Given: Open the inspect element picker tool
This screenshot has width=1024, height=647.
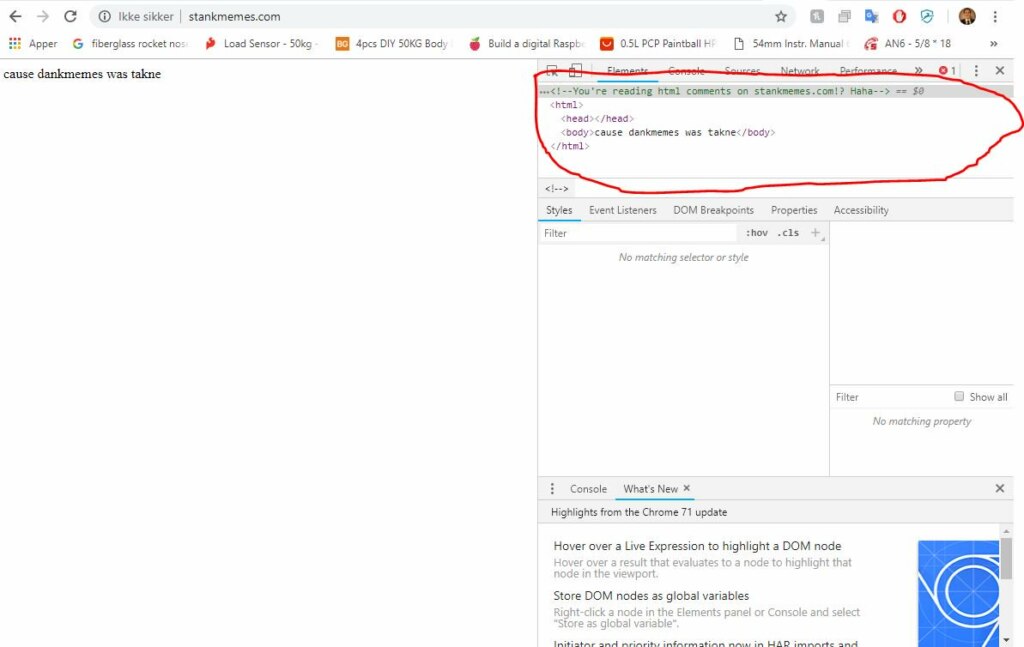Looking at the screenshot, I should tap(552, 71).
